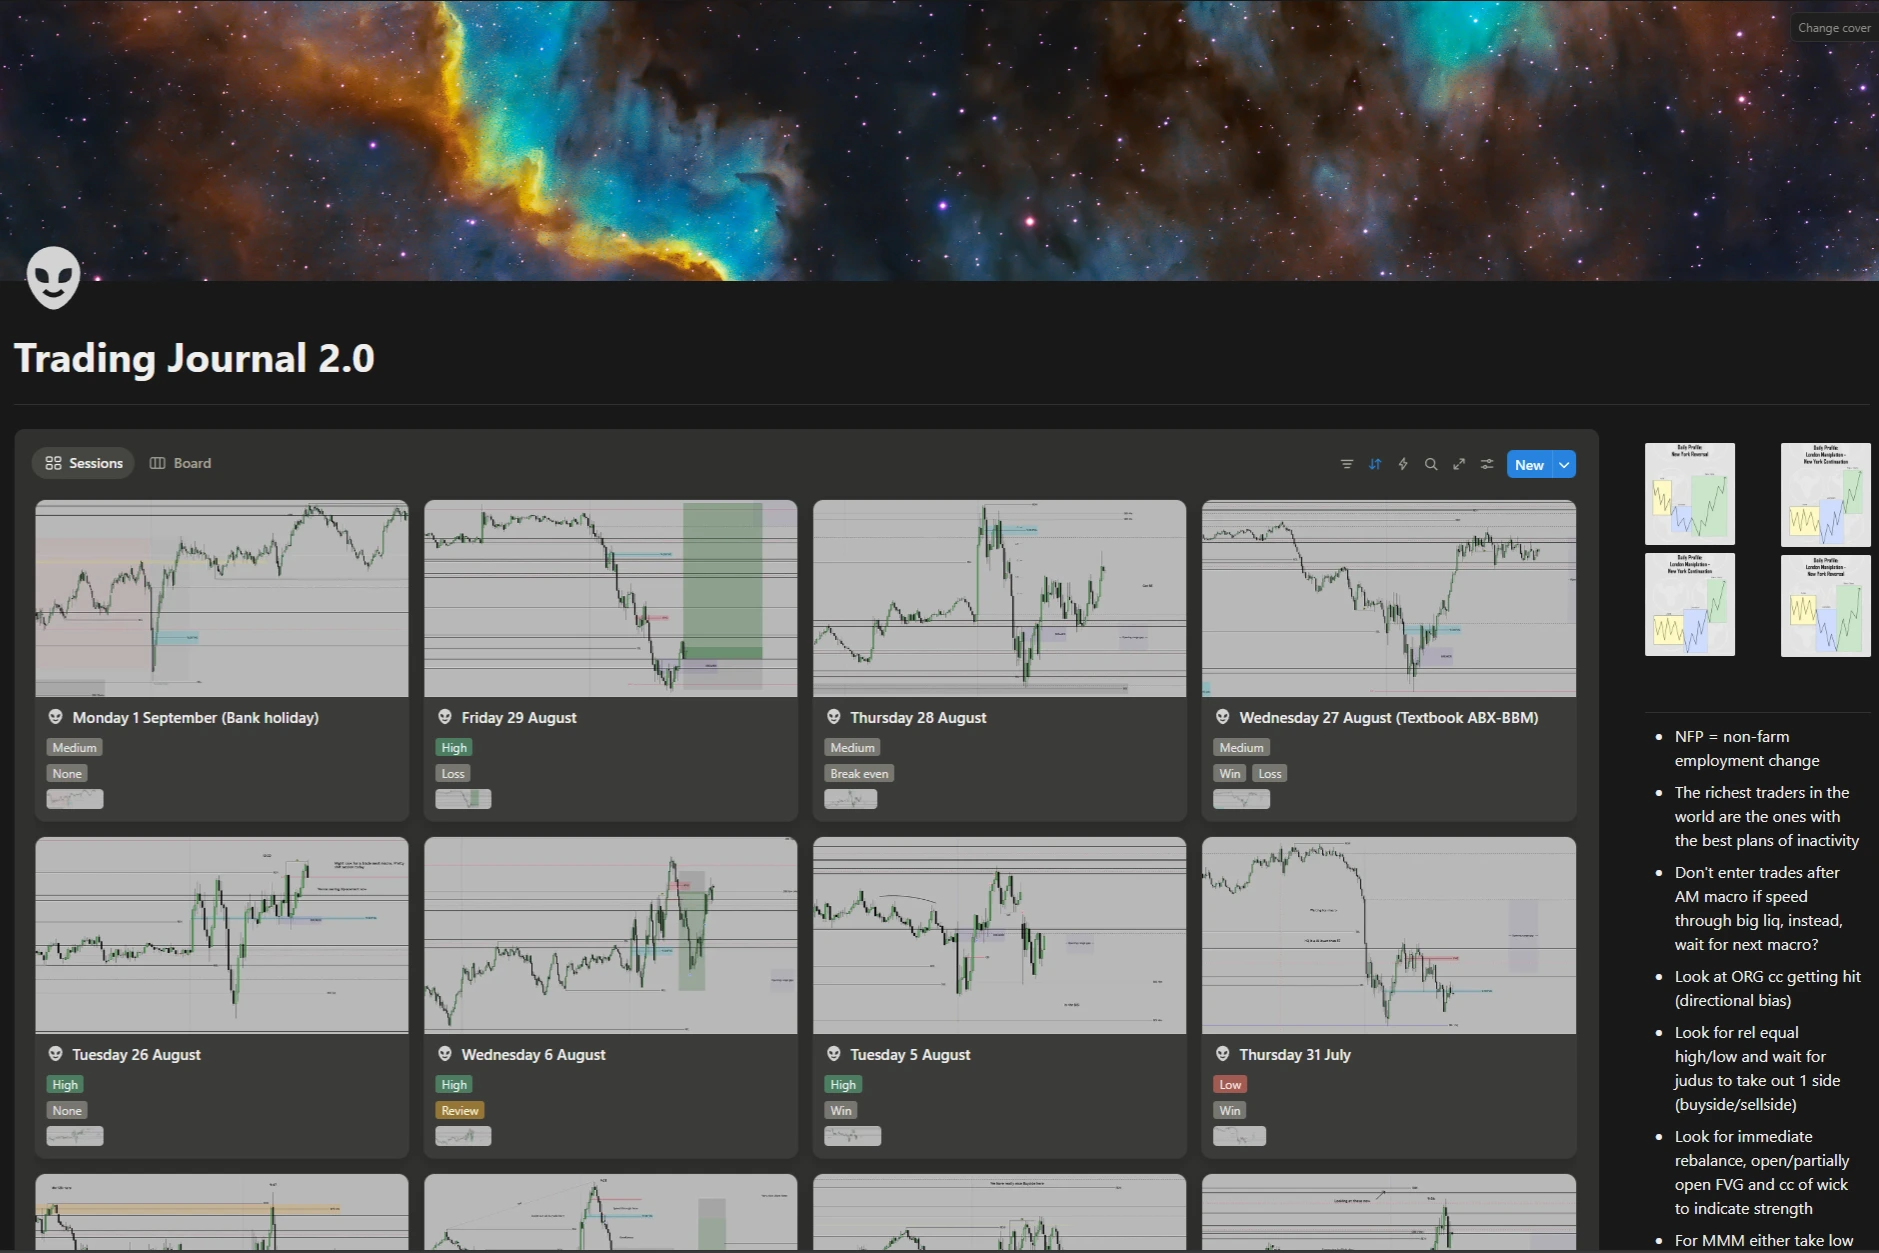Open Monday 1 September session card
Viewport: 1879px width, 1253px height.
[195, 717]
